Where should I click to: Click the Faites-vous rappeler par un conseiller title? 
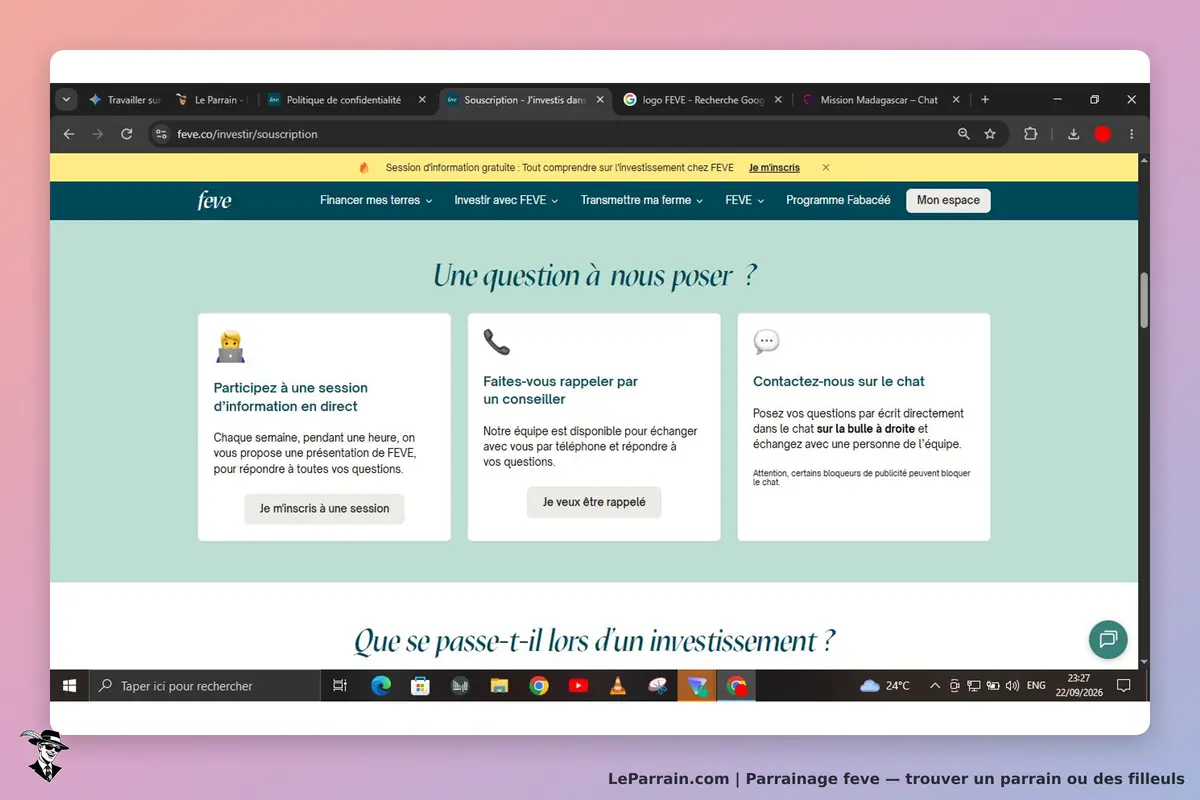560,390
